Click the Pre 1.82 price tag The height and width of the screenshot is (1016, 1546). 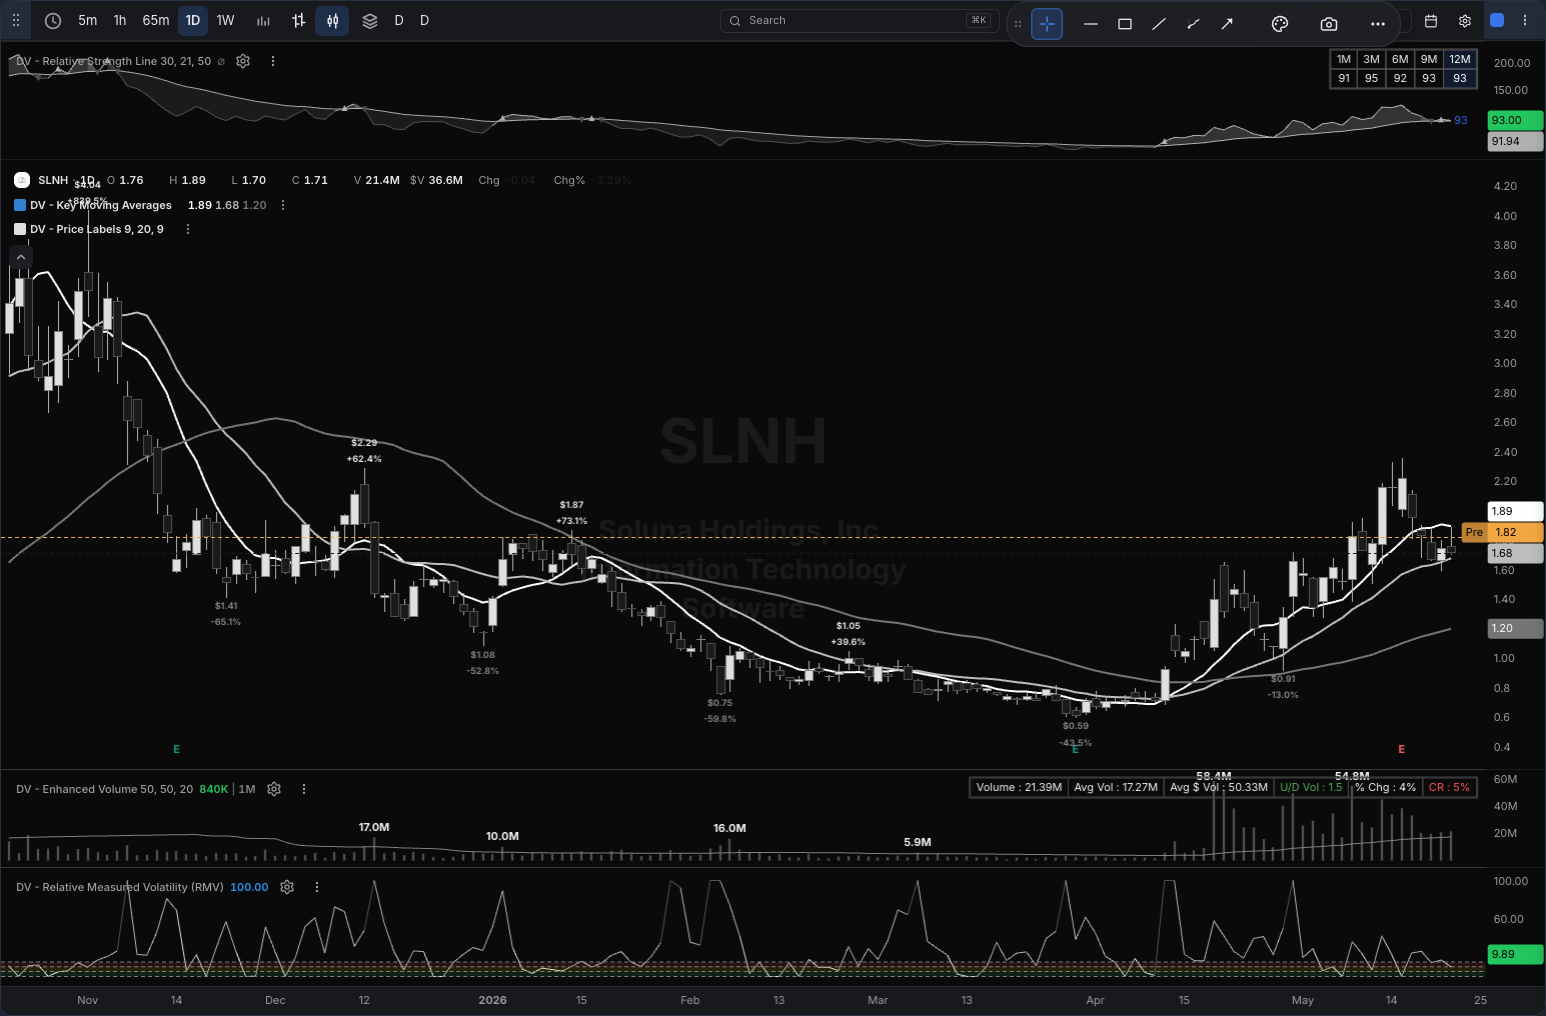pyautogui.click(x=1501, y=532)
